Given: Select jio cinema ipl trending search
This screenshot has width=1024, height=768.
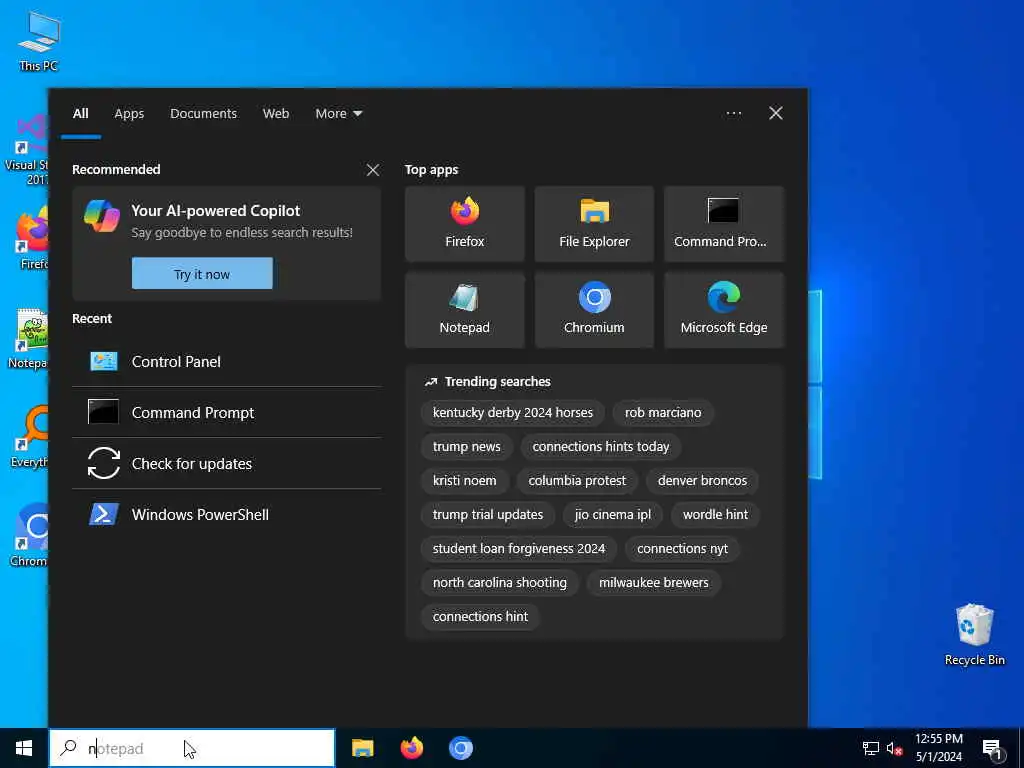Looking at the screenshot, I should pos(613,515).
